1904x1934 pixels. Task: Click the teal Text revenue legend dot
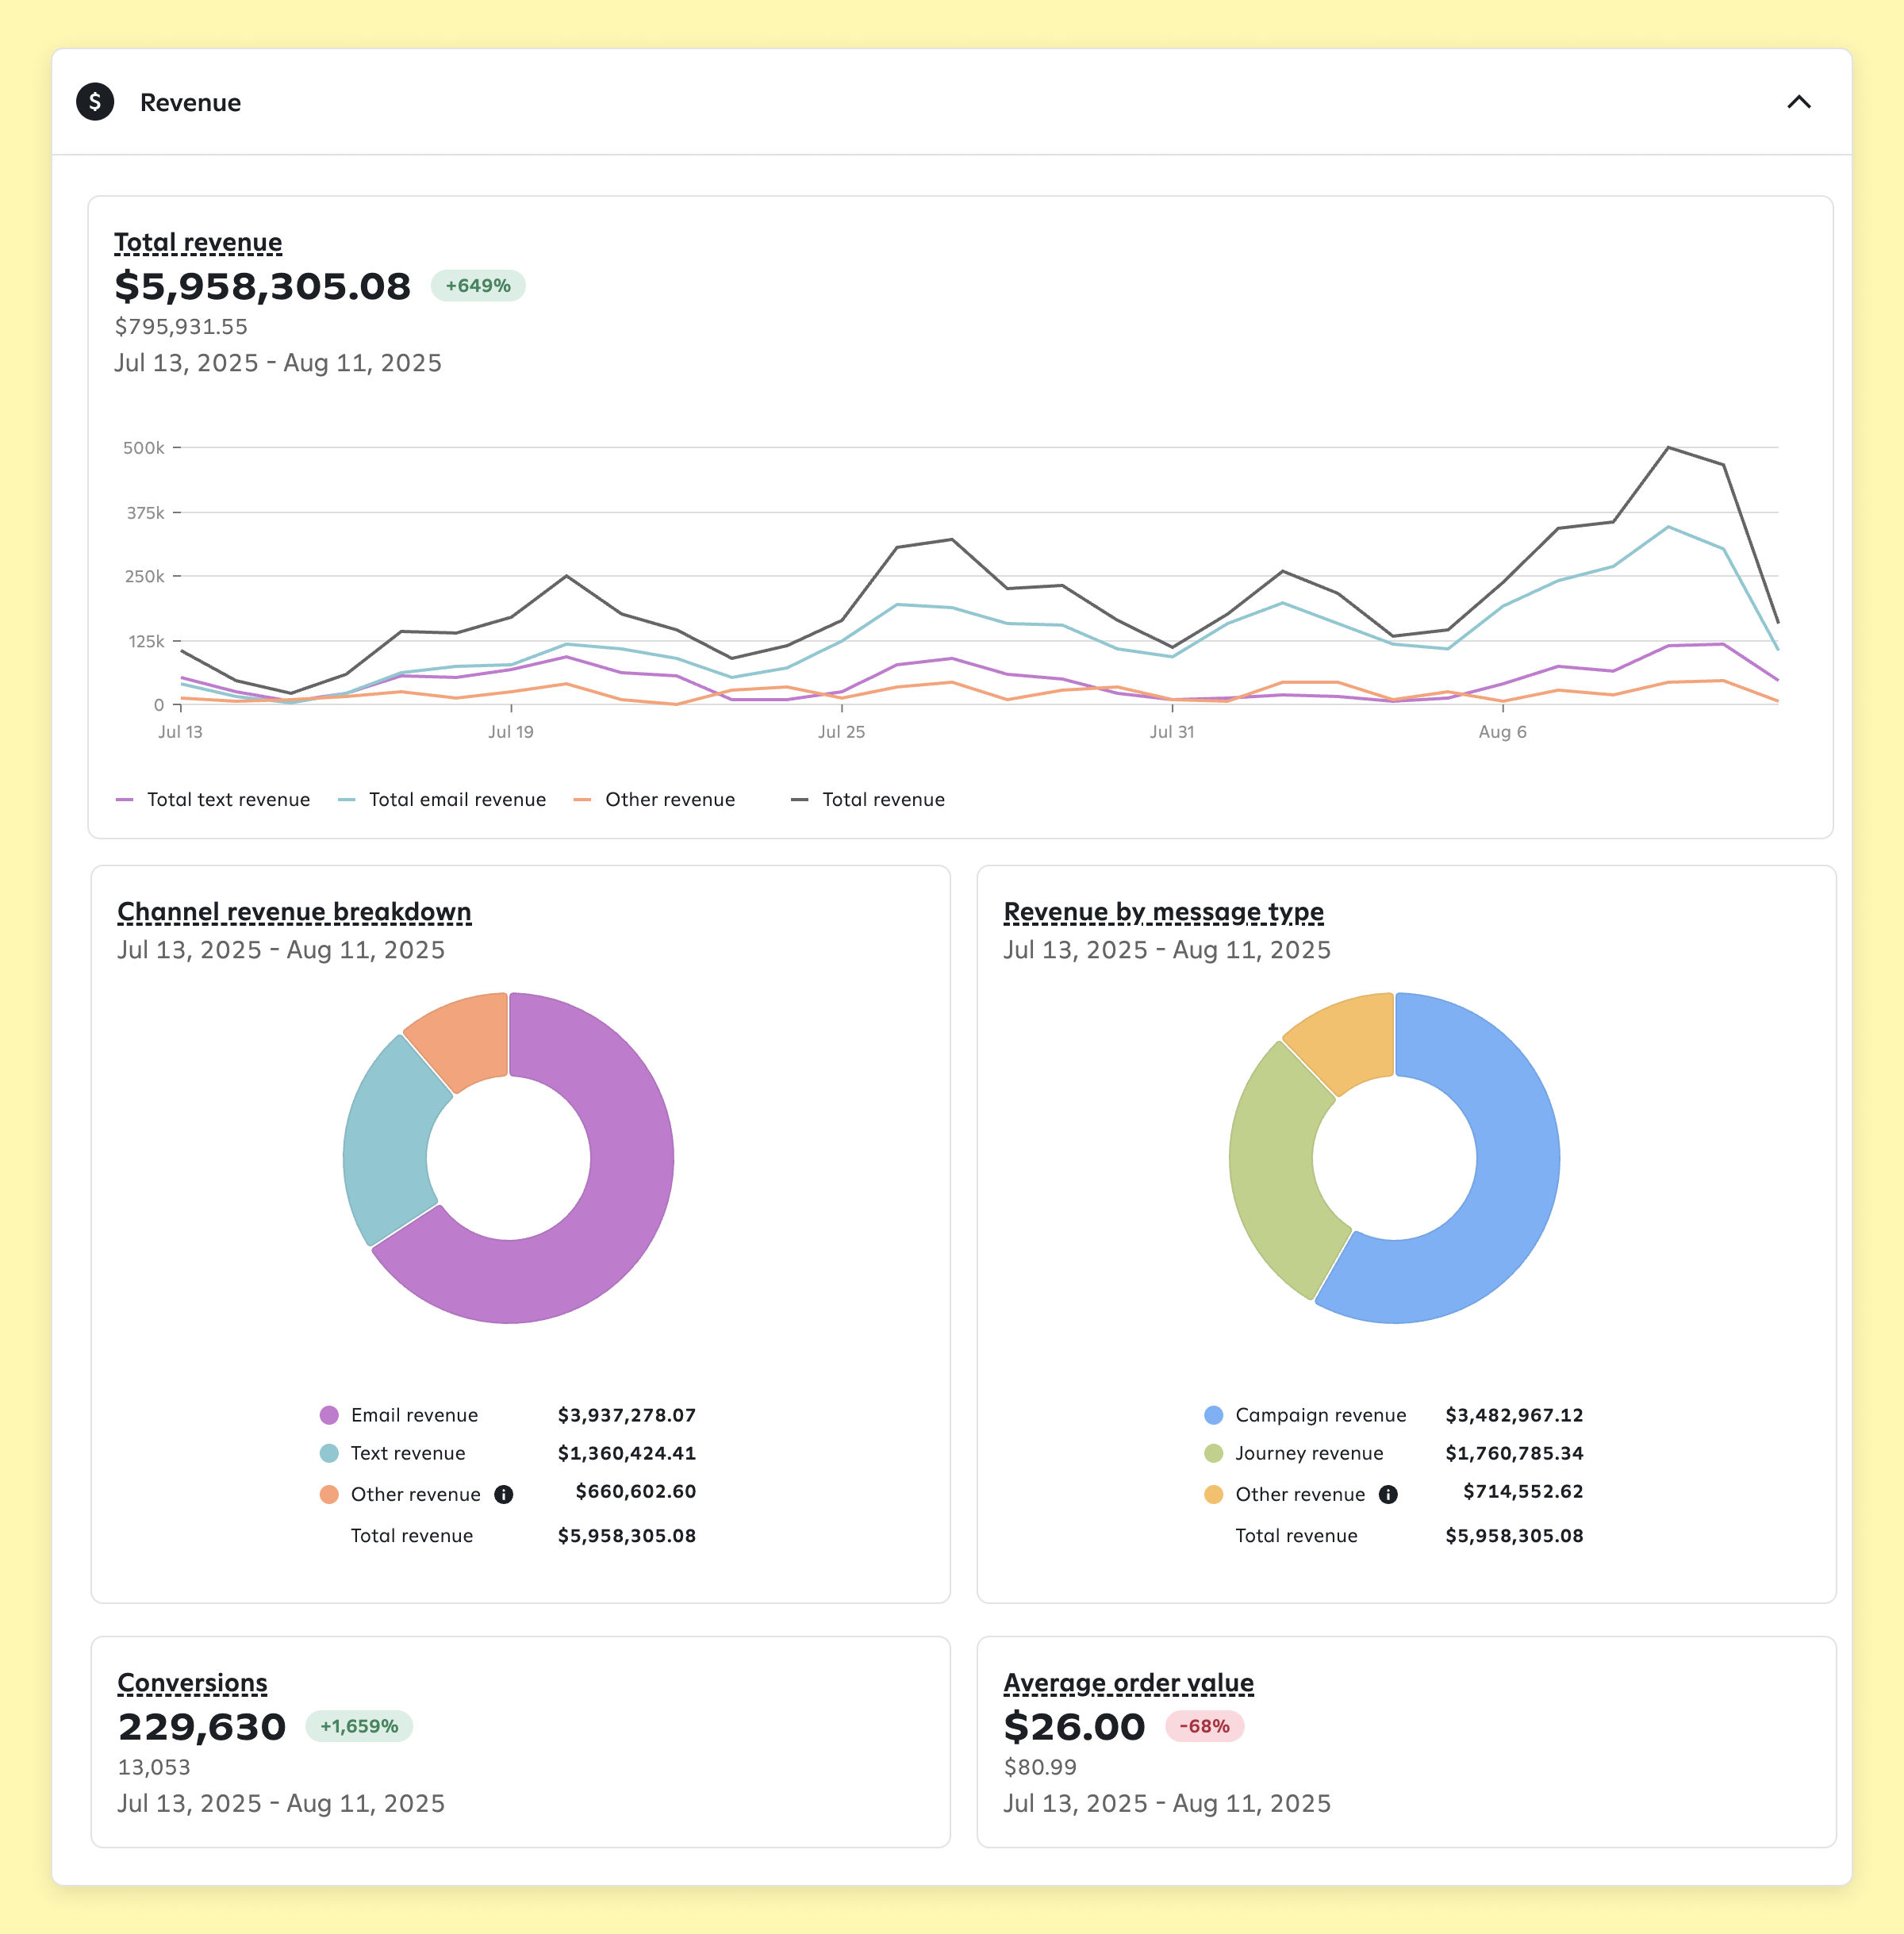pyautogui.click(x=330, y=1453)
